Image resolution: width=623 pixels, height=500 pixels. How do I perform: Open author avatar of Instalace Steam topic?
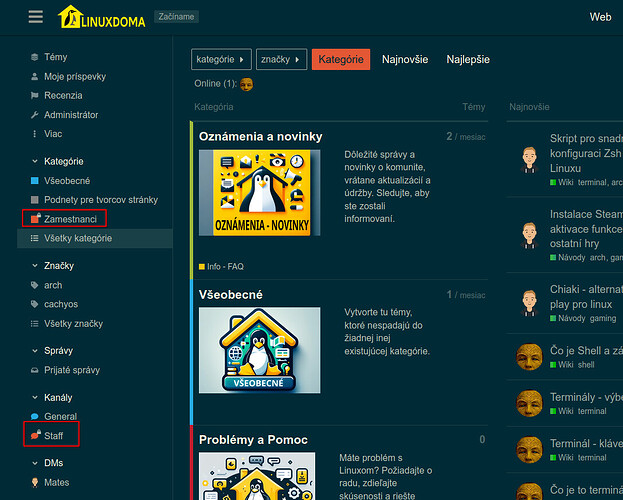(x=529, y=235)
